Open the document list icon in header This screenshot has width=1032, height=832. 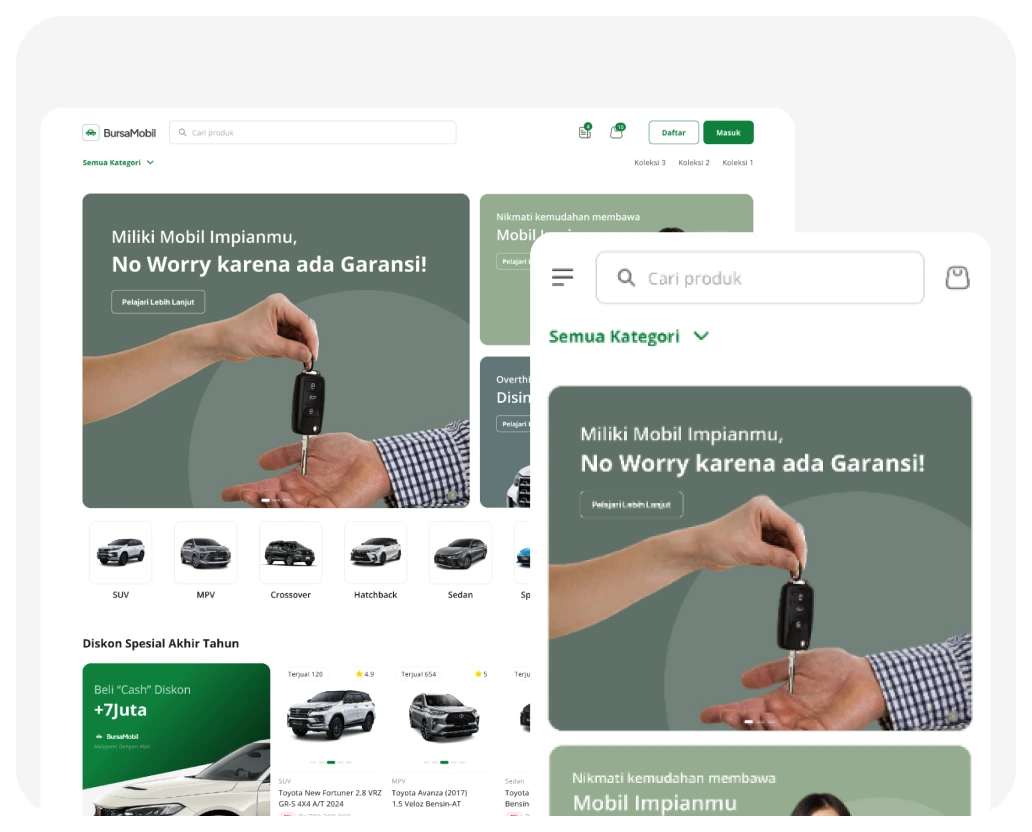click(585, 132)
